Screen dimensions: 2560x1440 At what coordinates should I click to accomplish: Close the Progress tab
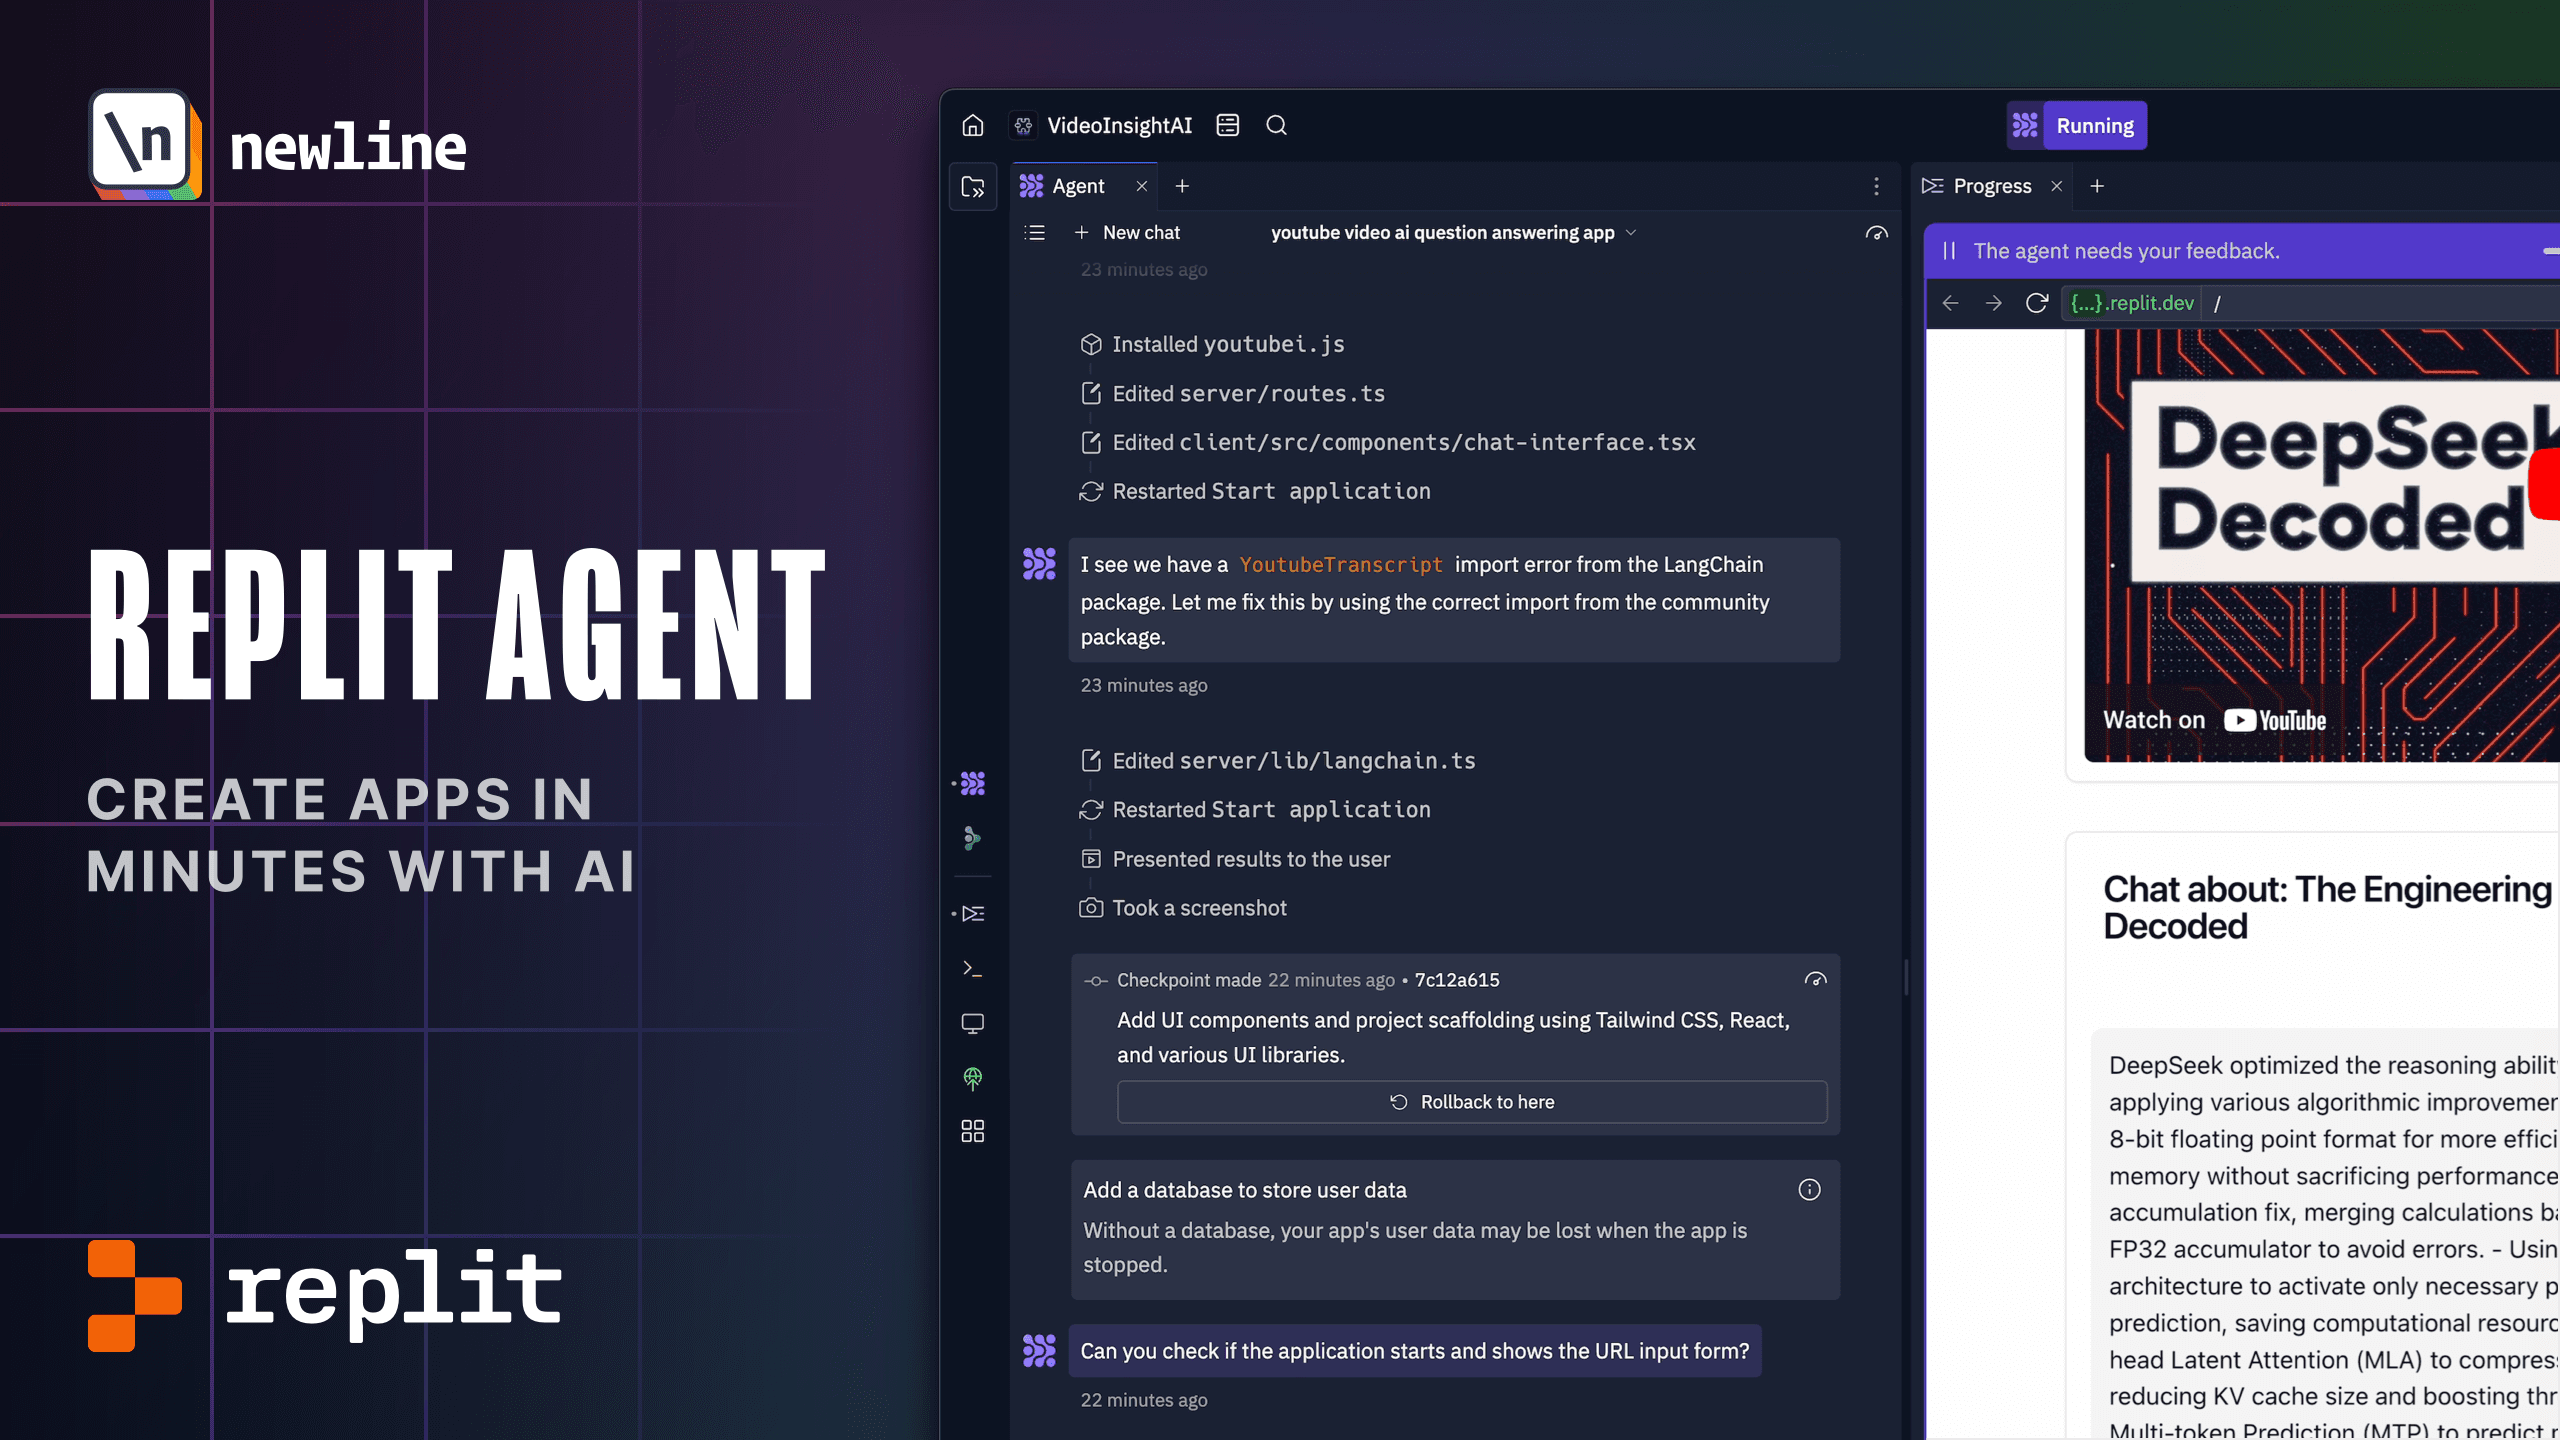pyautogui.click(x=2056, y=186)
